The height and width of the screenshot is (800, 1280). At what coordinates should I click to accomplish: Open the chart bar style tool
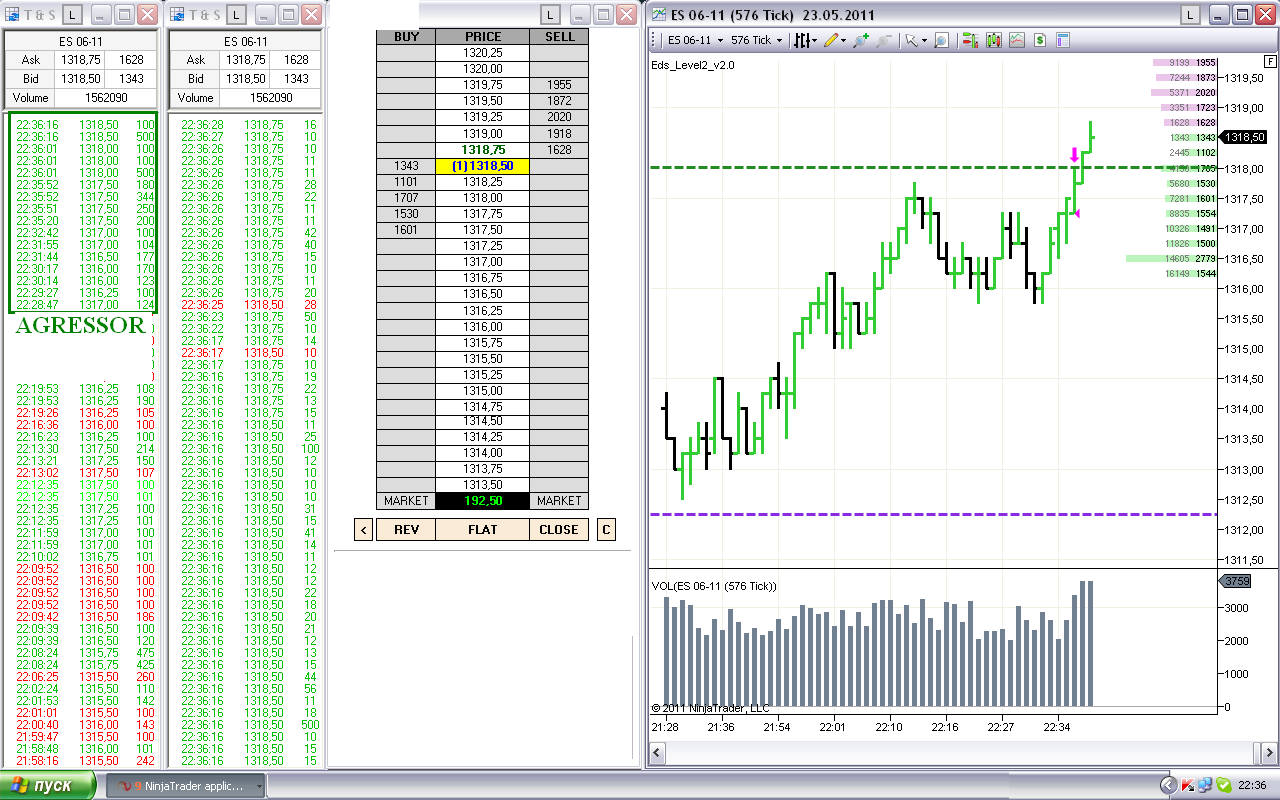[x=800, y=40]
